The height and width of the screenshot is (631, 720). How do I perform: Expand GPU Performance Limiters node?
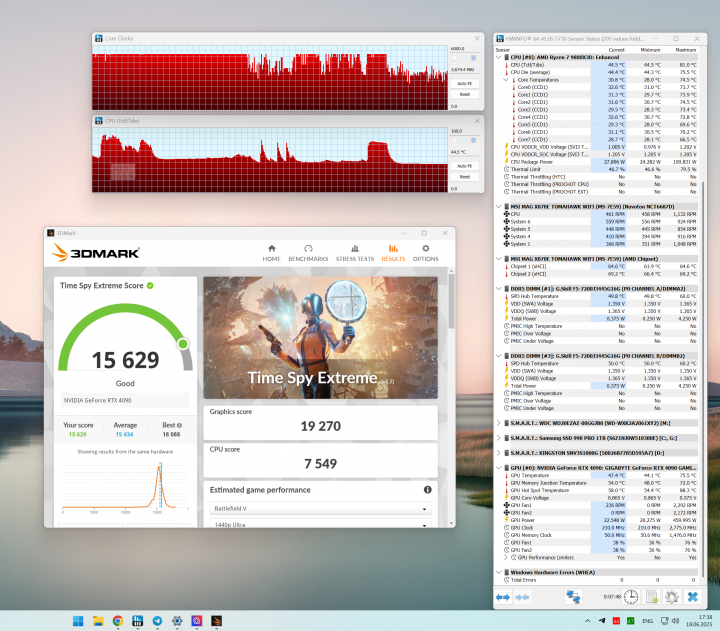(506, 558)
